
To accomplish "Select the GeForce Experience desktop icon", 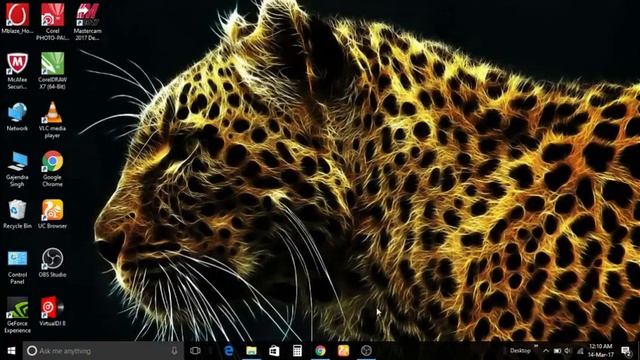I will pyautogui.click(x=17, y=315).
